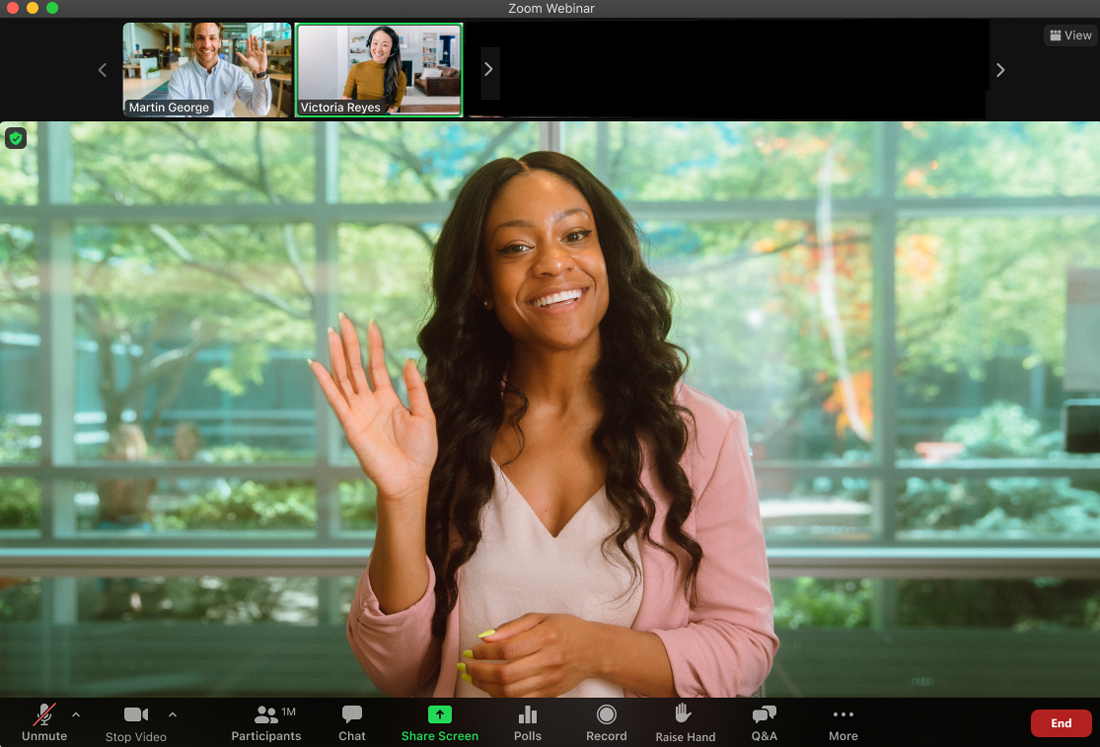This screenshot has height=747, width=1100.
Task: Click Raise Hand
Action: coord(685,723)
